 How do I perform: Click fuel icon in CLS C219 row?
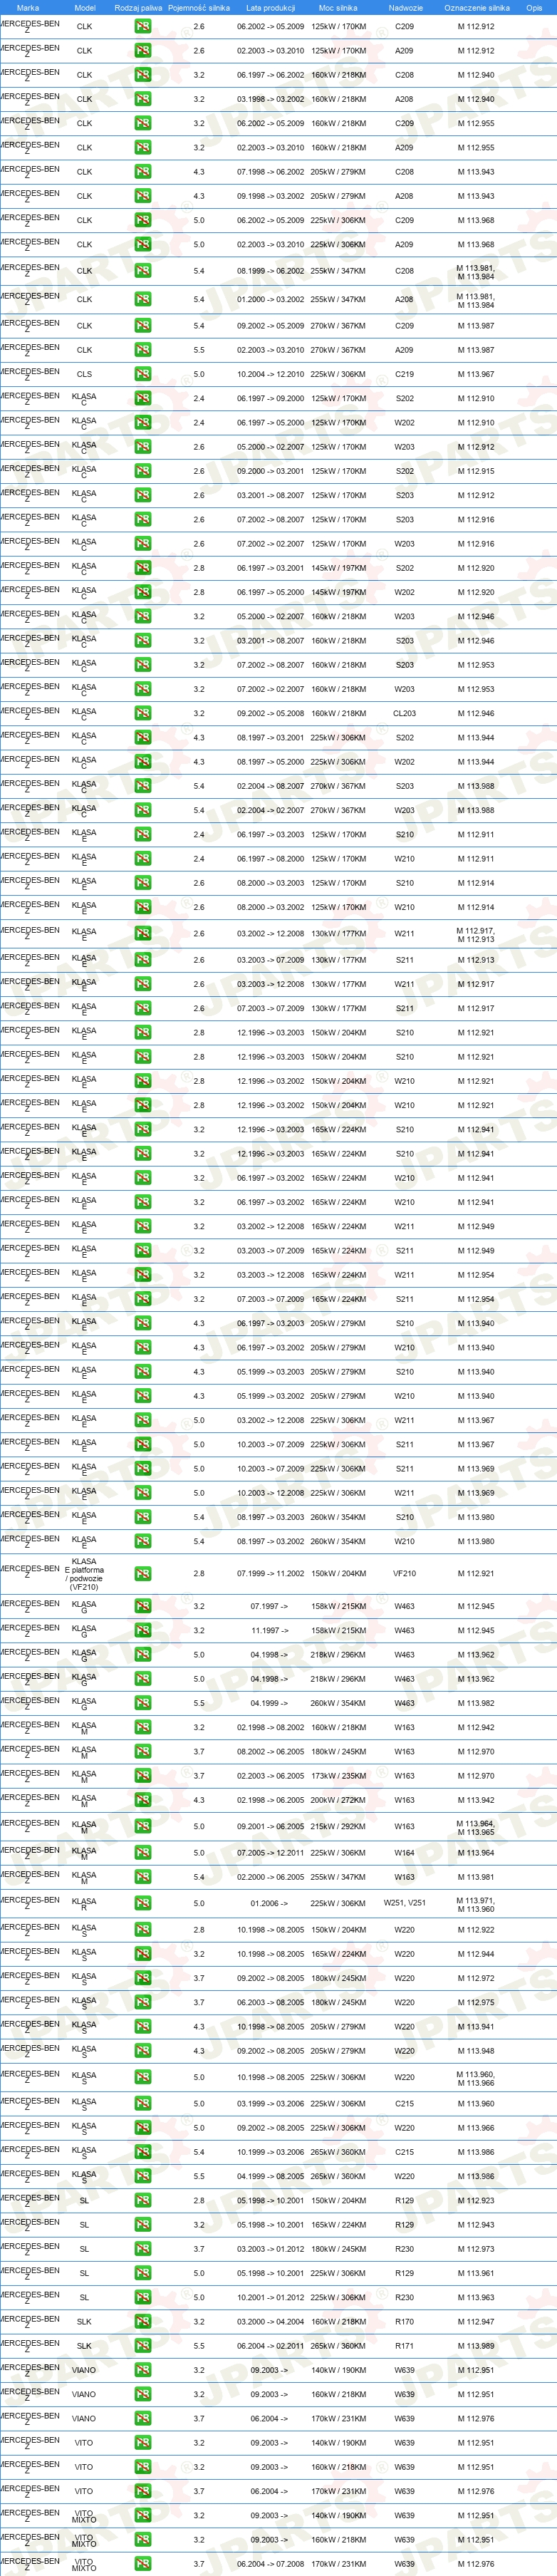pos(143,374)
